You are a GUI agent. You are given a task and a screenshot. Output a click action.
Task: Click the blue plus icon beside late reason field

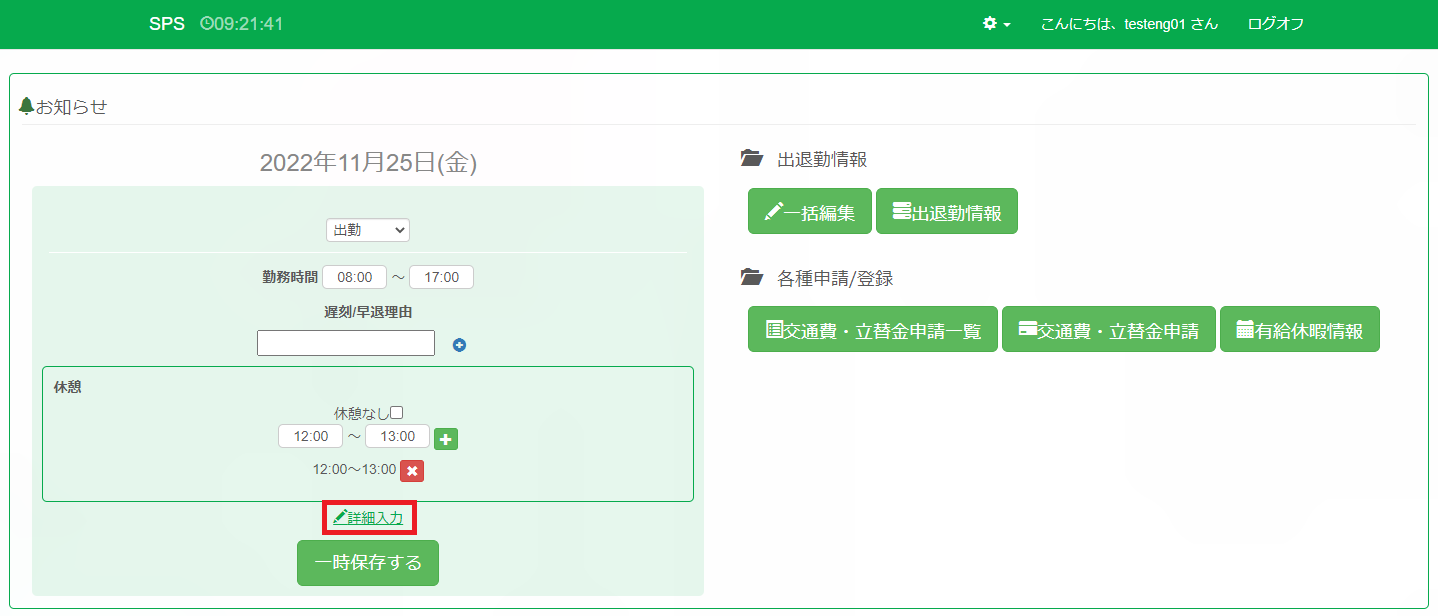click(459, 345)
